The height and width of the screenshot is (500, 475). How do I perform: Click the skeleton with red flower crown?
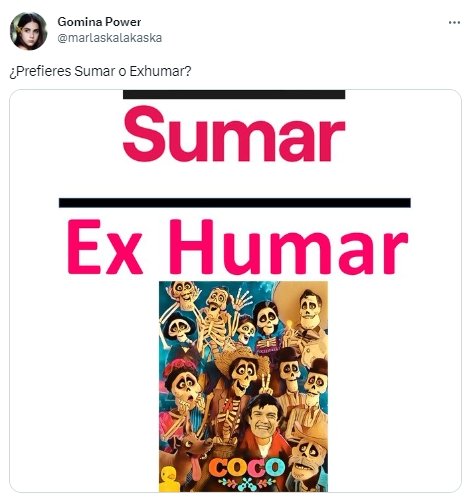tap(184, 385)
